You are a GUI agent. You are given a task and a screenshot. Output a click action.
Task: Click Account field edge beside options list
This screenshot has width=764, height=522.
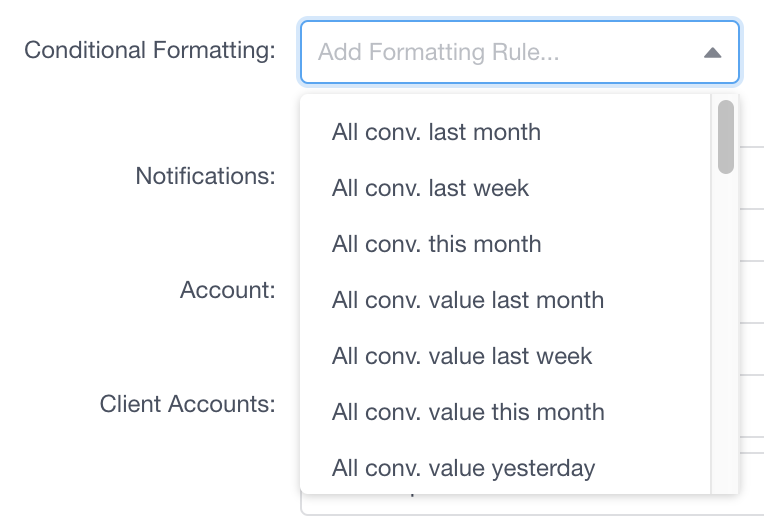752,292
